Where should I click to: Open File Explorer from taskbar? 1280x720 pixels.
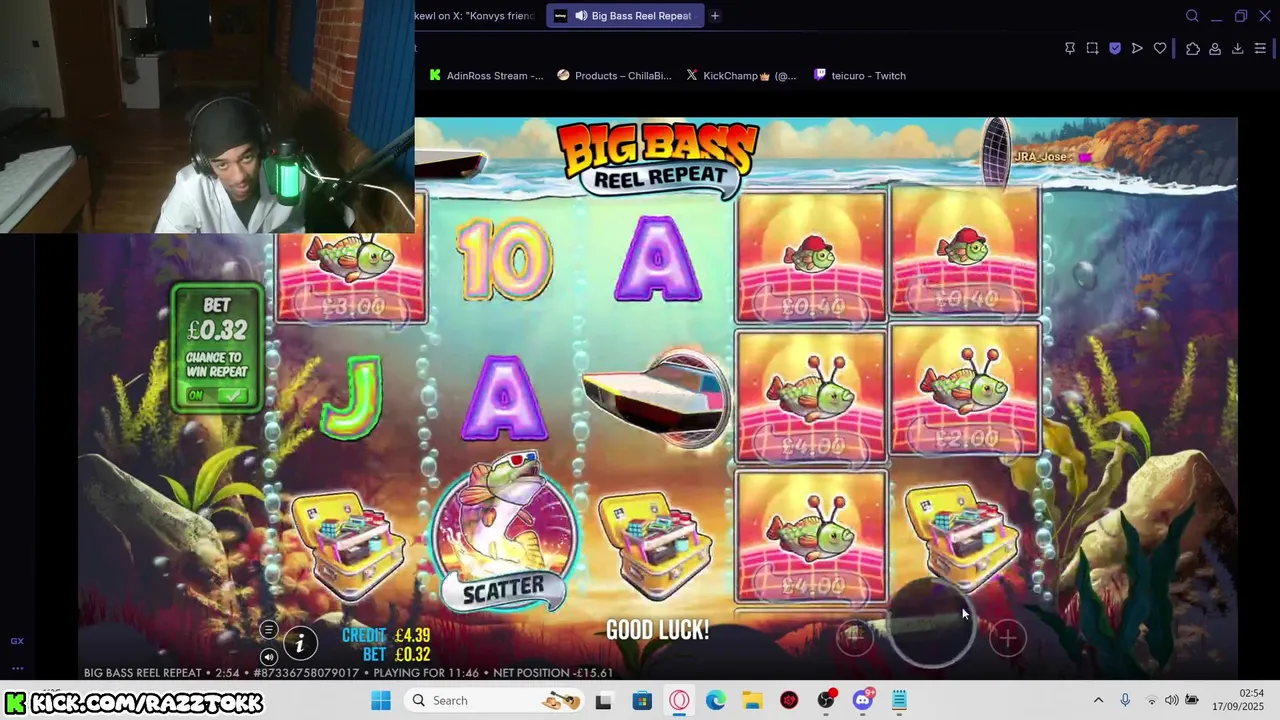click(x=752, y=700)
